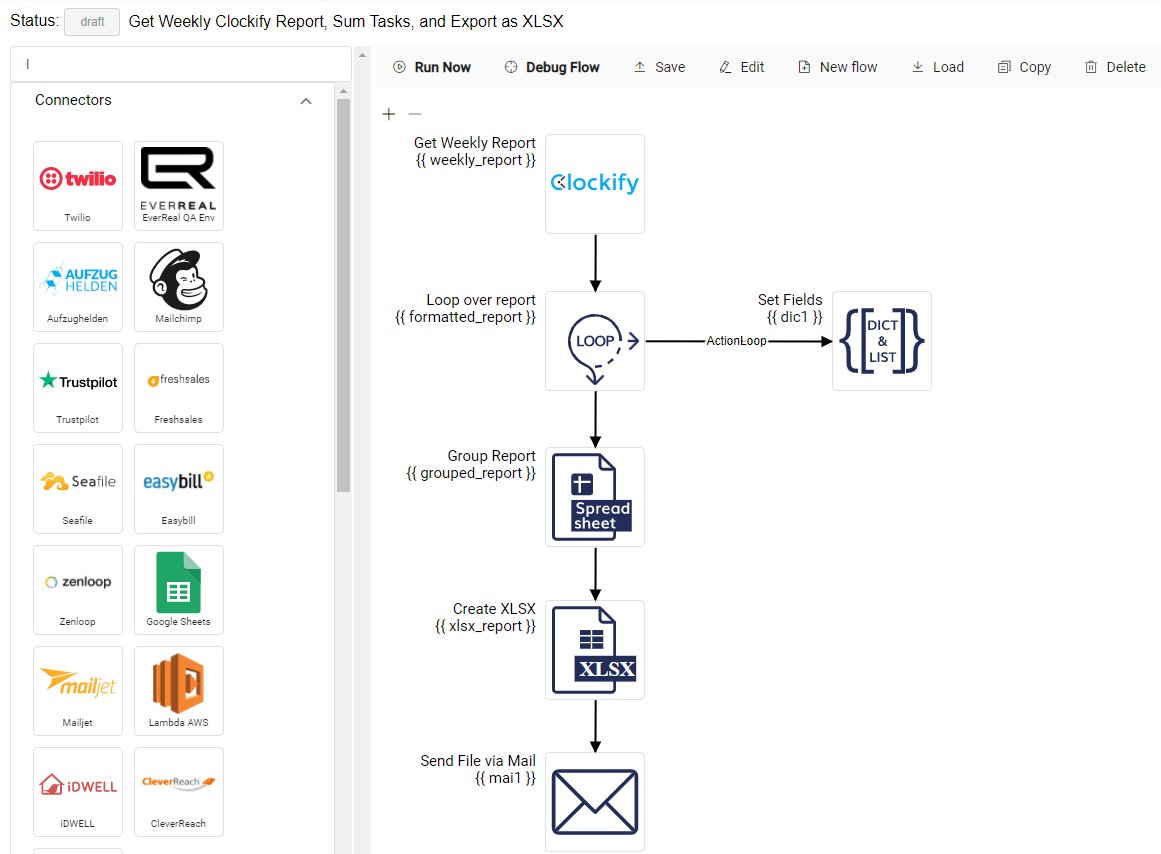Choose the Freshsales connector
The image size is (1161, 854).
178,387
